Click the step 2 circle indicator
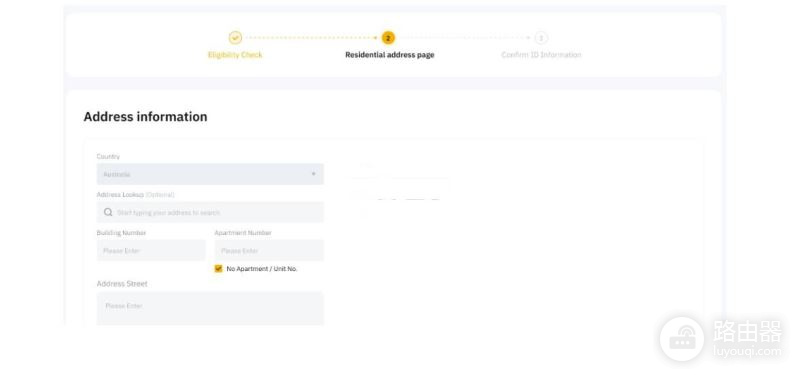800x379 pixels. tap(388, 38)
